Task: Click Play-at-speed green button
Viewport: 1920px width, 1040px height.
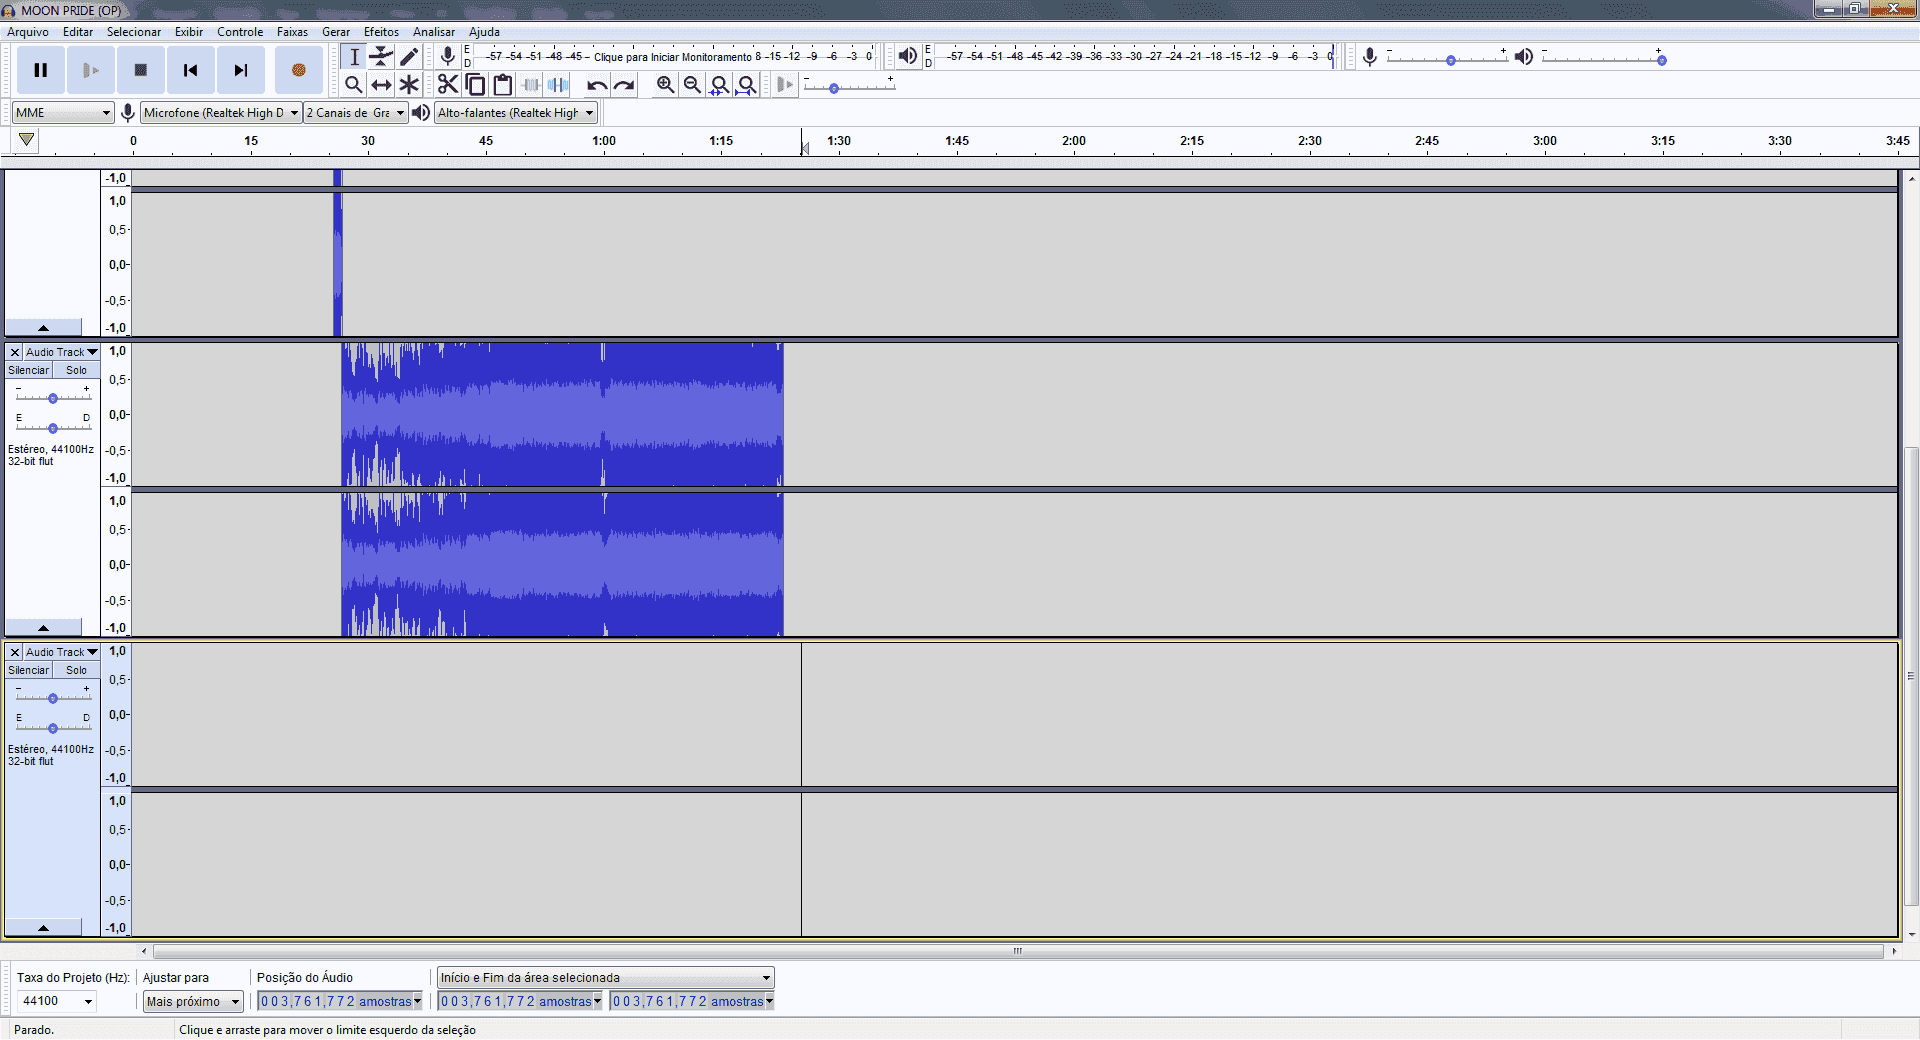Action: (x=785, y=85)
